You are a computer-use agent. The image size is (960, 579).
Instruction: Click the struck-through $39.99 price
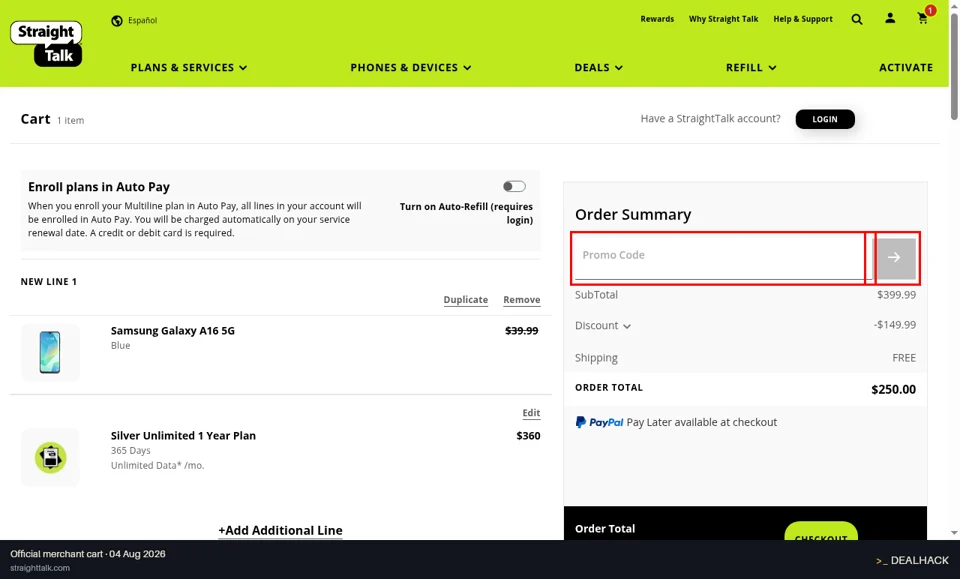[x=522, y=331]
